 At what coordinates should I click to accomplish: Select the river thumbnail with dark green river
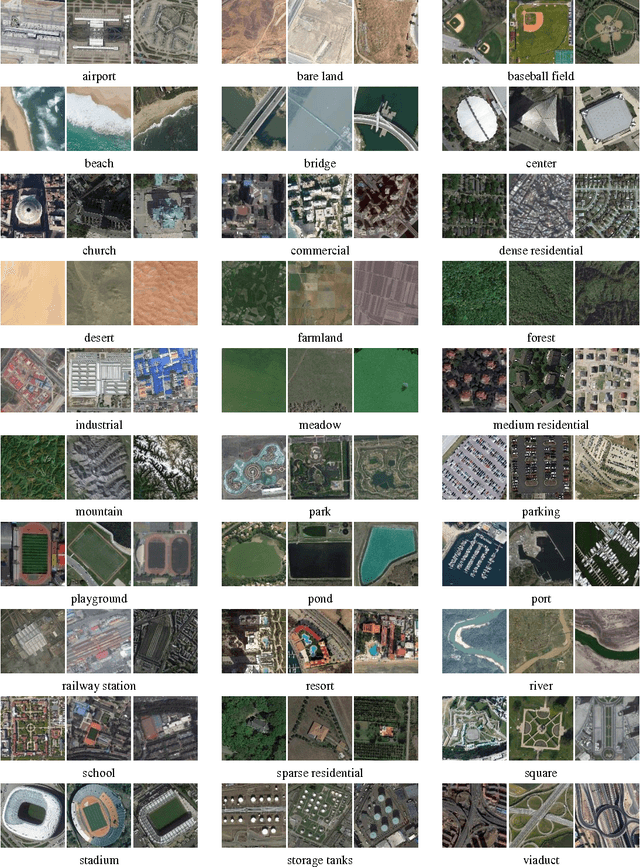(x=607, y=642)
